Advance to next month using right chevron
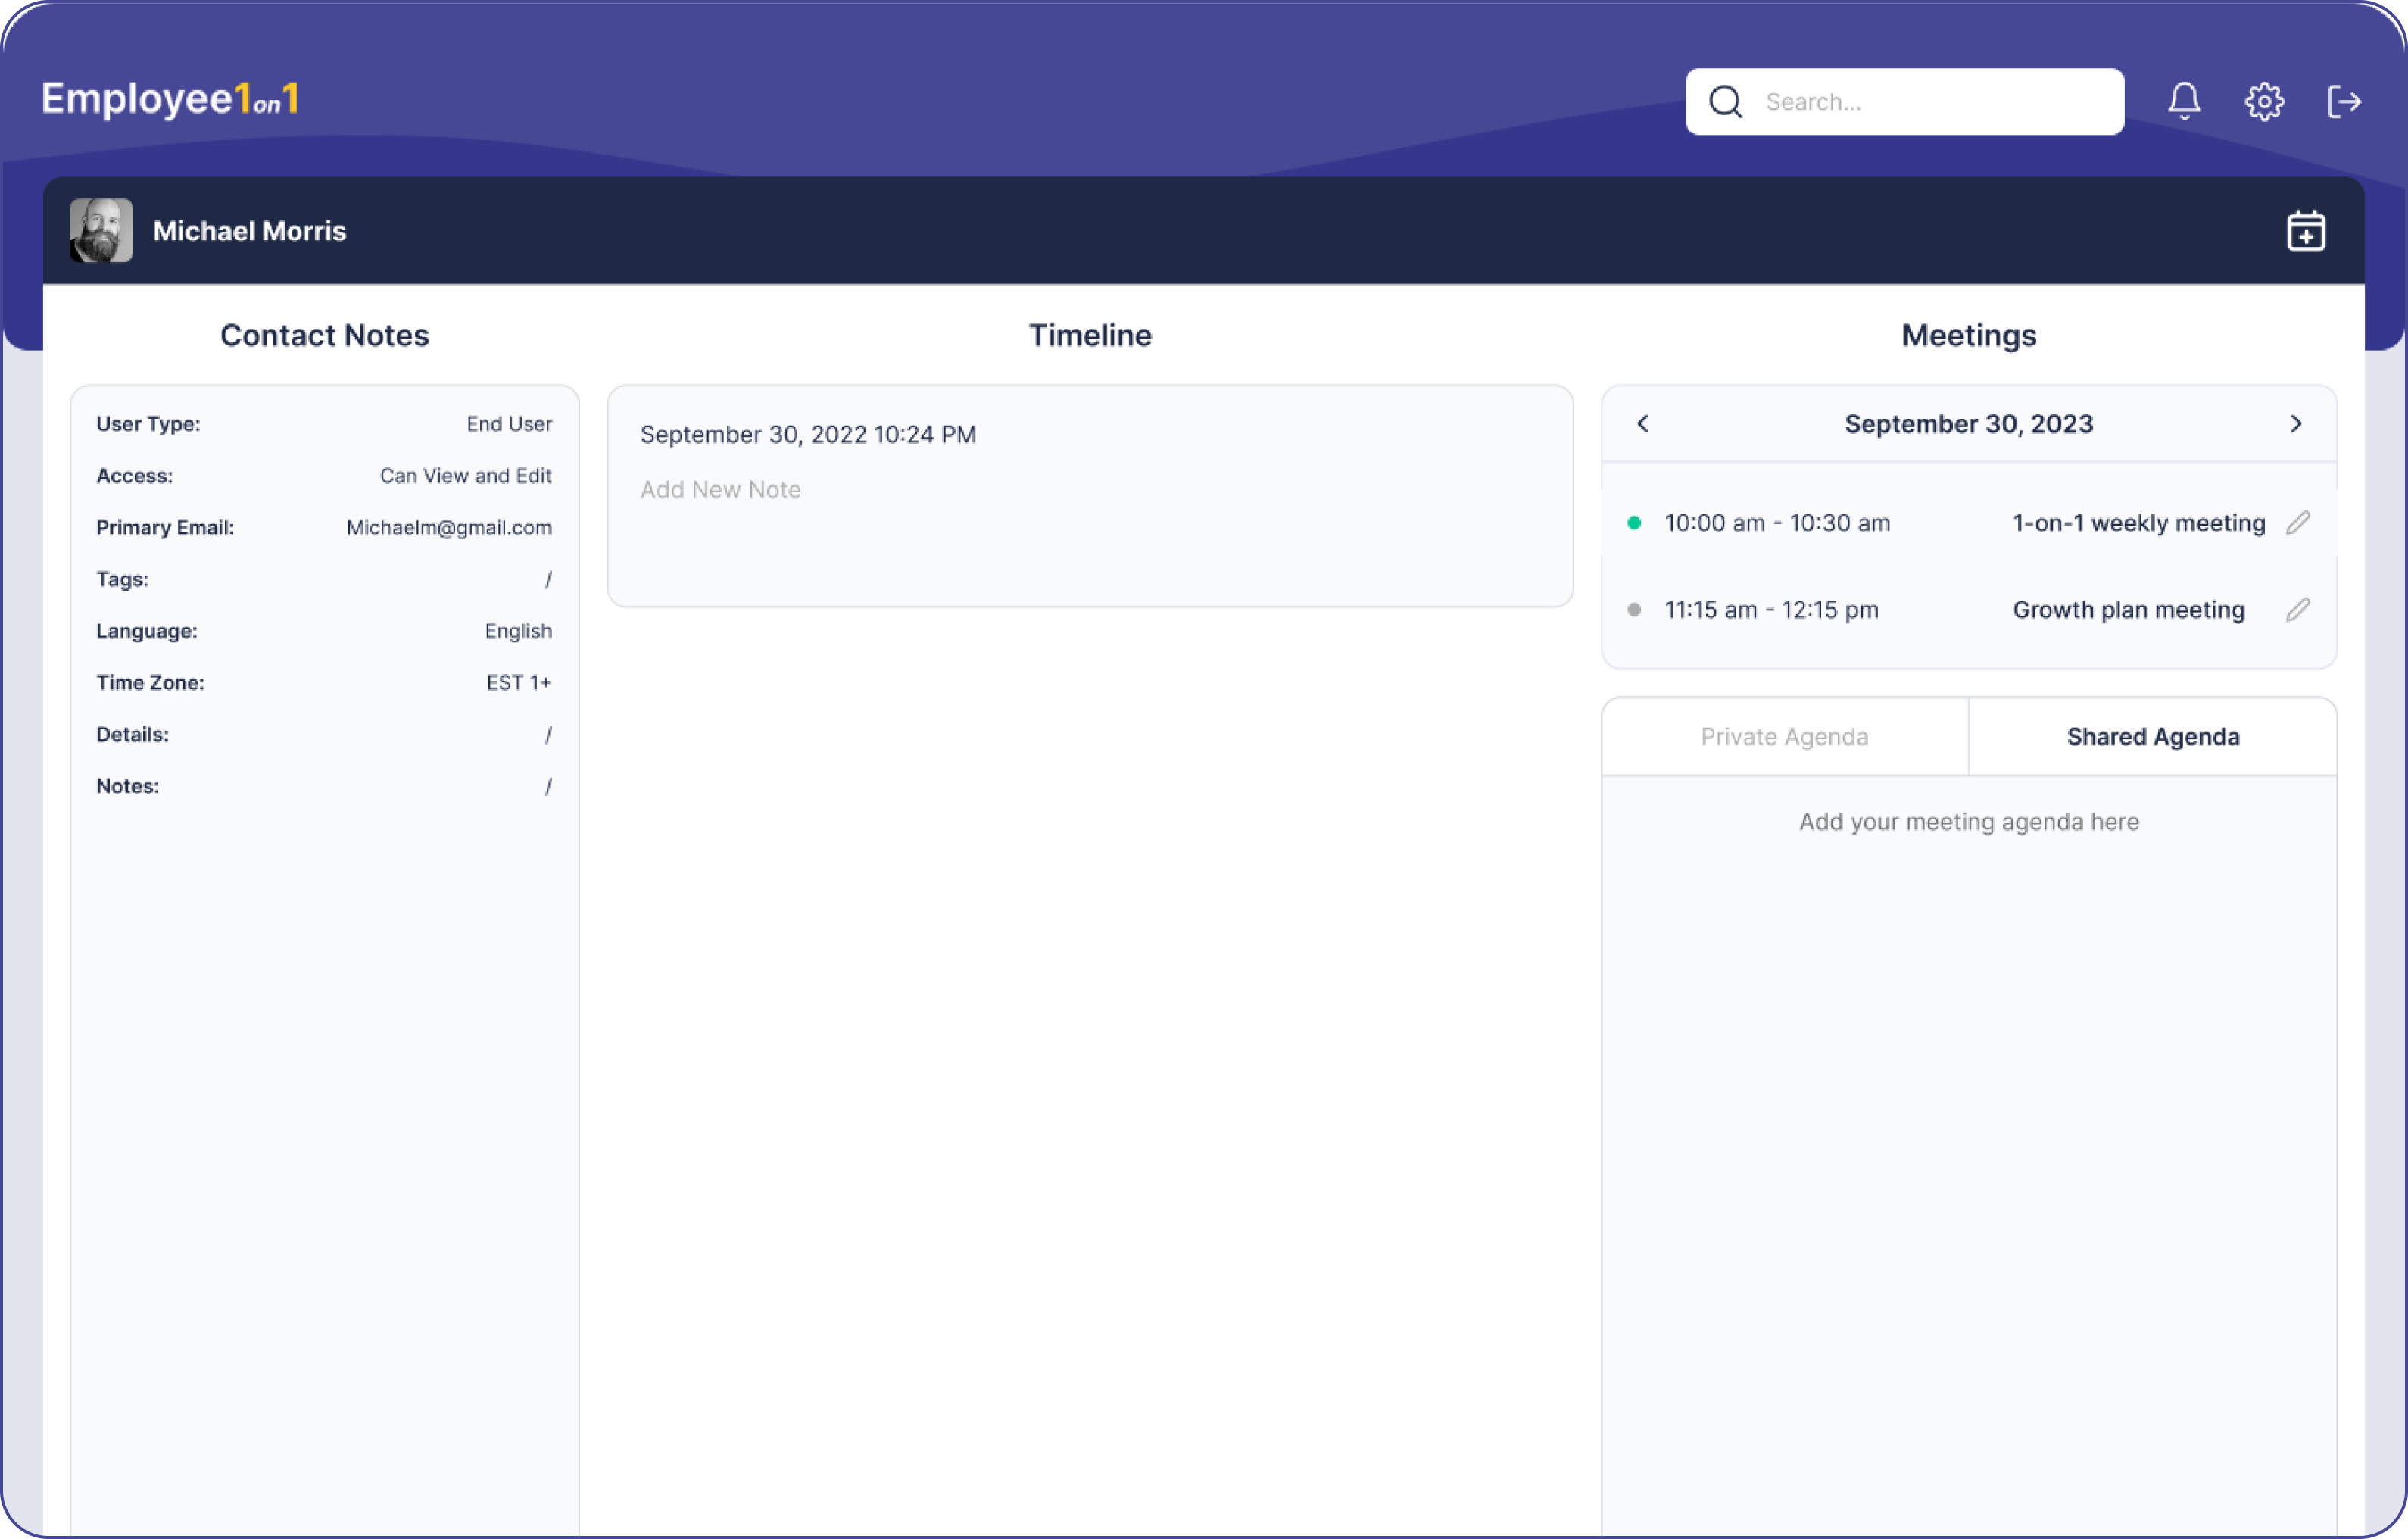This screenshot has width=2408, height=1539. [2296, 423]
